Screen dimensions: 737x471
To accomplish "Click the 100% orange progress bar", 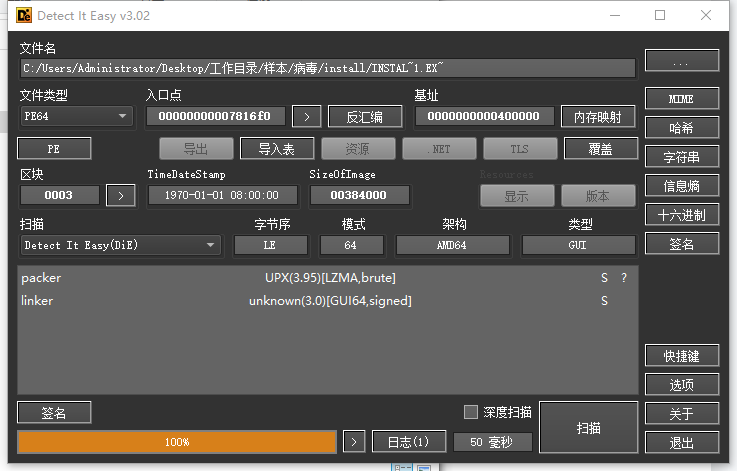I will (177, 442).
